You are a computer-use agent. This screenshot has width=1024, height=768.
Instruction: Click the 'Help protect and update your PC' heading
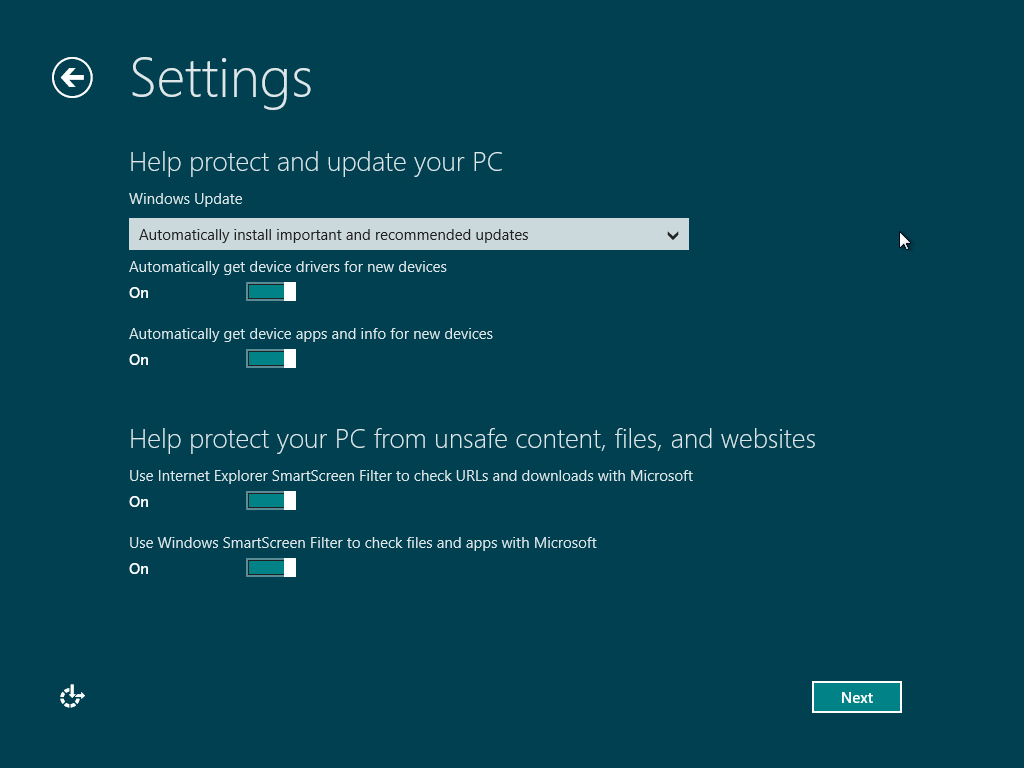pyautogui.click(x=316, y=162)
